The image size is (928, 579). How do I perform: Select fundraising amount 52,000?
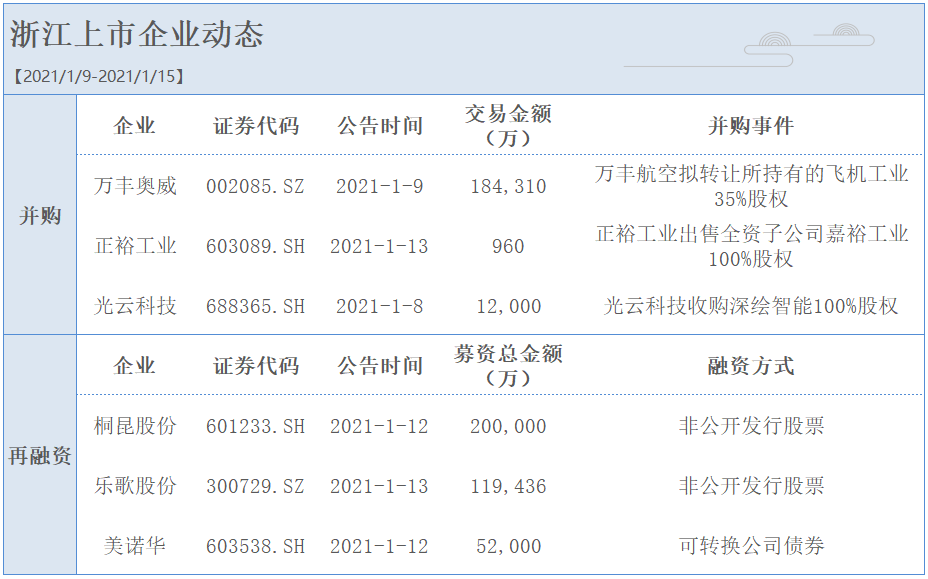tap(509, 546)
